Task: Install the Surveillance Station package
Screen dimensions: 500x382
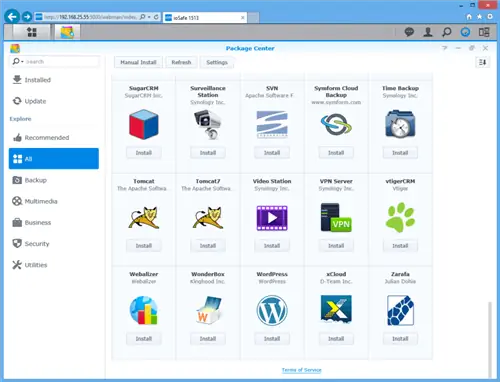Action: coord(208,153)
